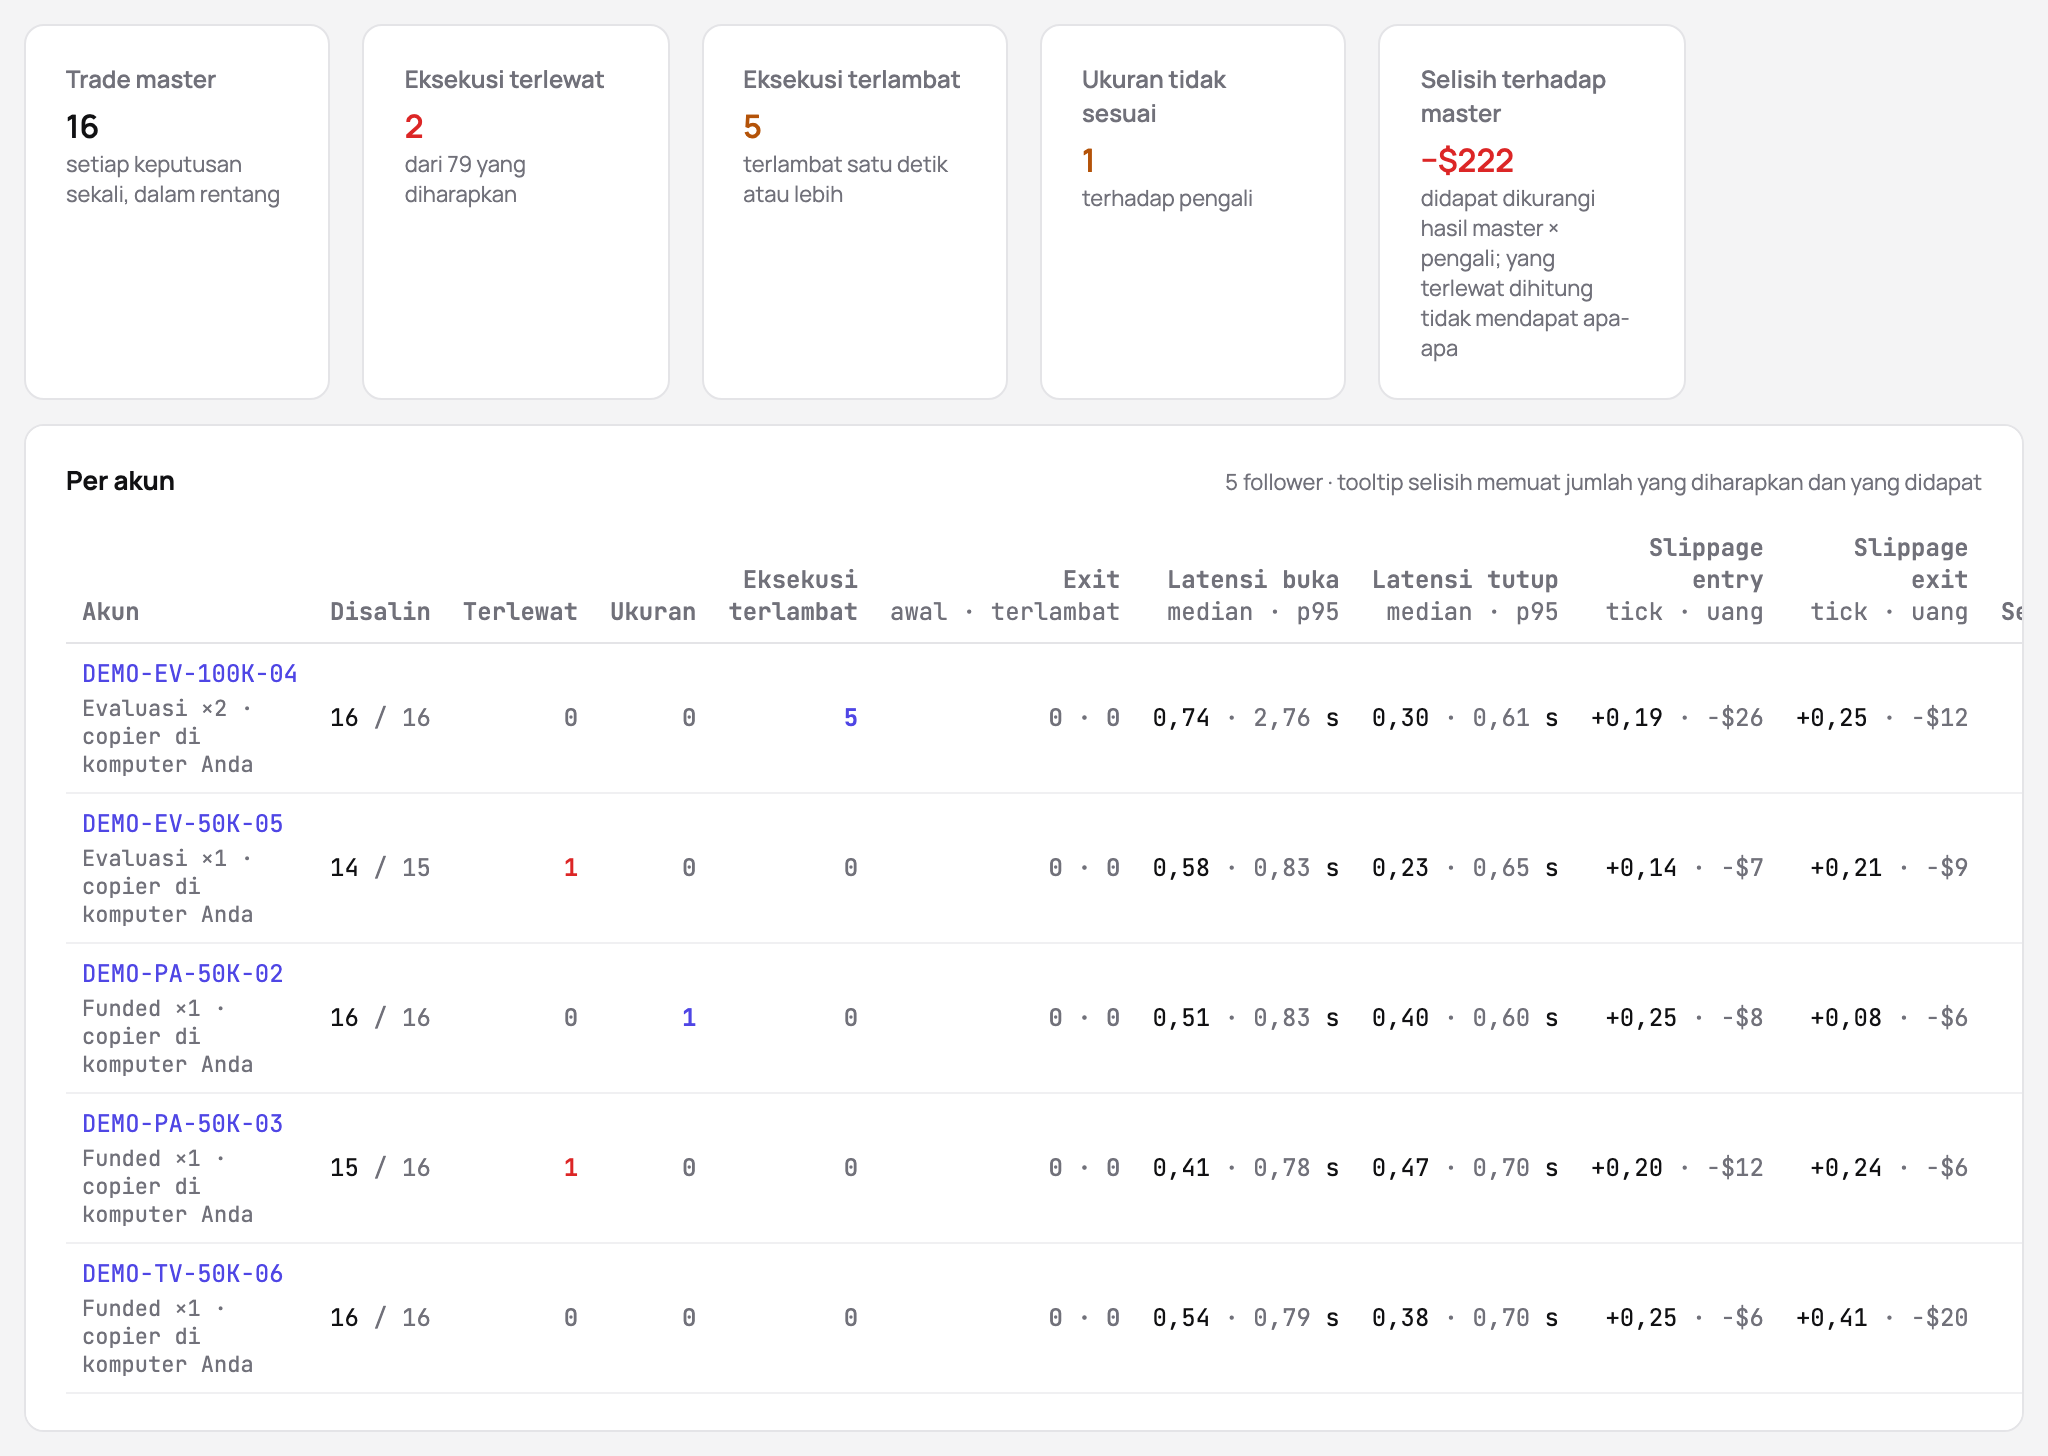2048x1456 pixels.
Task: Click exit slippage +0,41 · -$20
Action: [1882, 1318]
